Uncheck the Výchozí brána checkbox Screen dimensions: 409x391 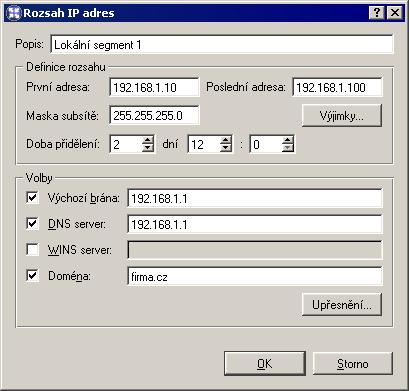coord(32,198)
